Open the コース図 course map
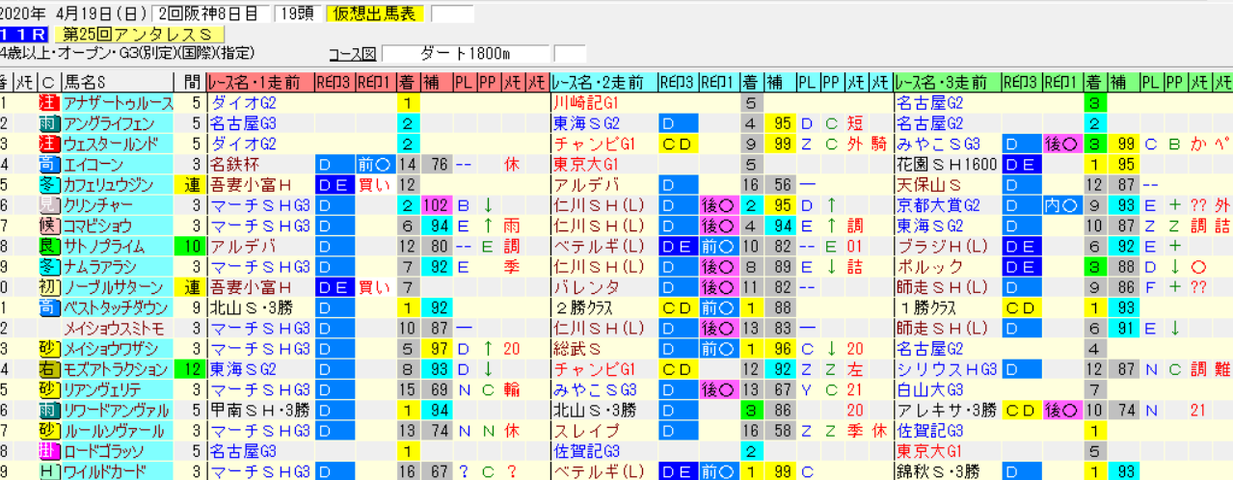The height and width of the screenshot is (480, 1233). click(x=352, y=53)
